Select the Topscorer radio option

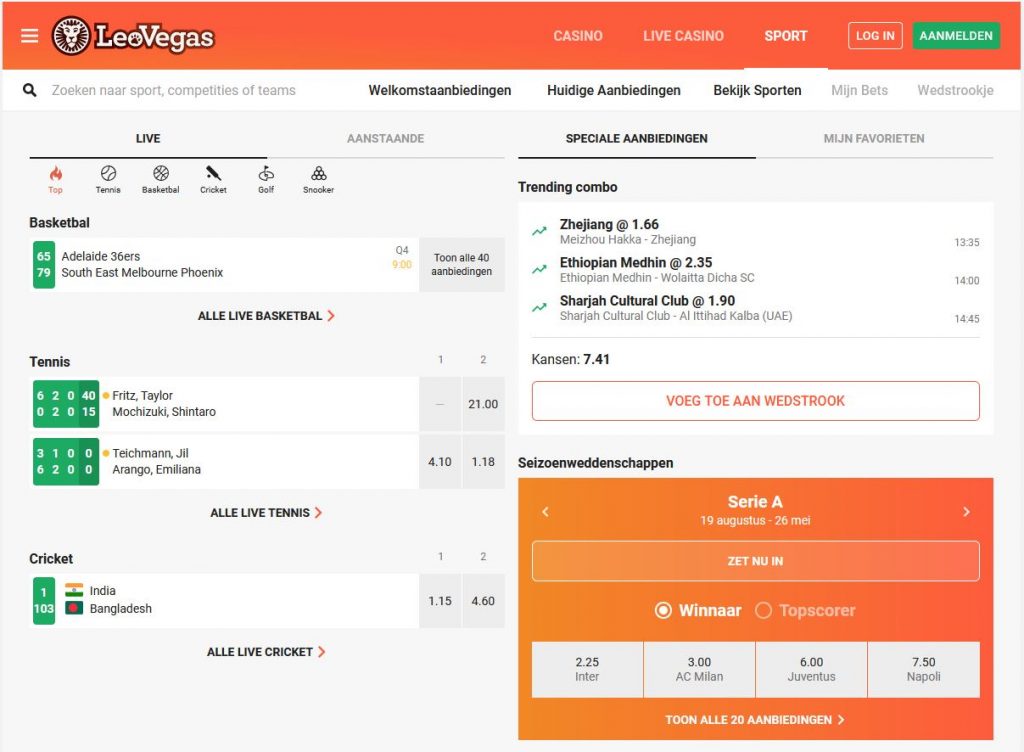coord(805,610)
